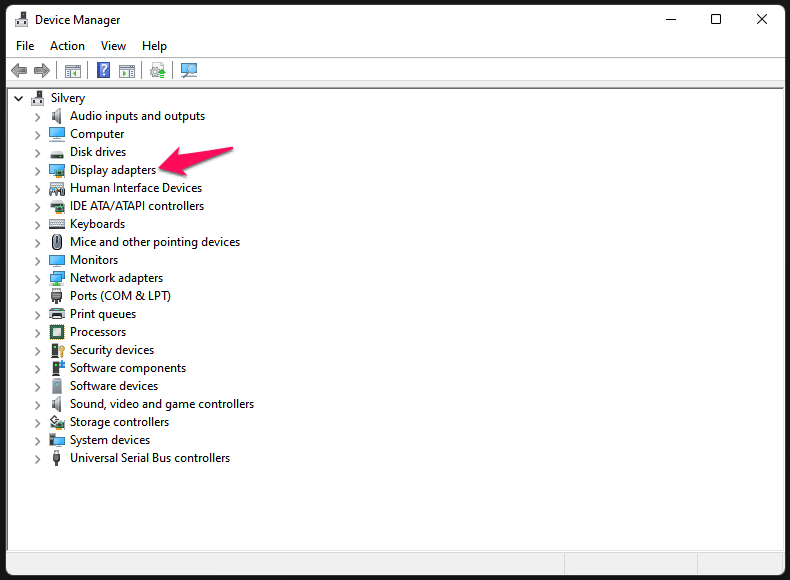Screen dimensions: 790x580
Task: Click the Show/Hide Action Pane toolbar icon
Action: (x=126, y=71)
